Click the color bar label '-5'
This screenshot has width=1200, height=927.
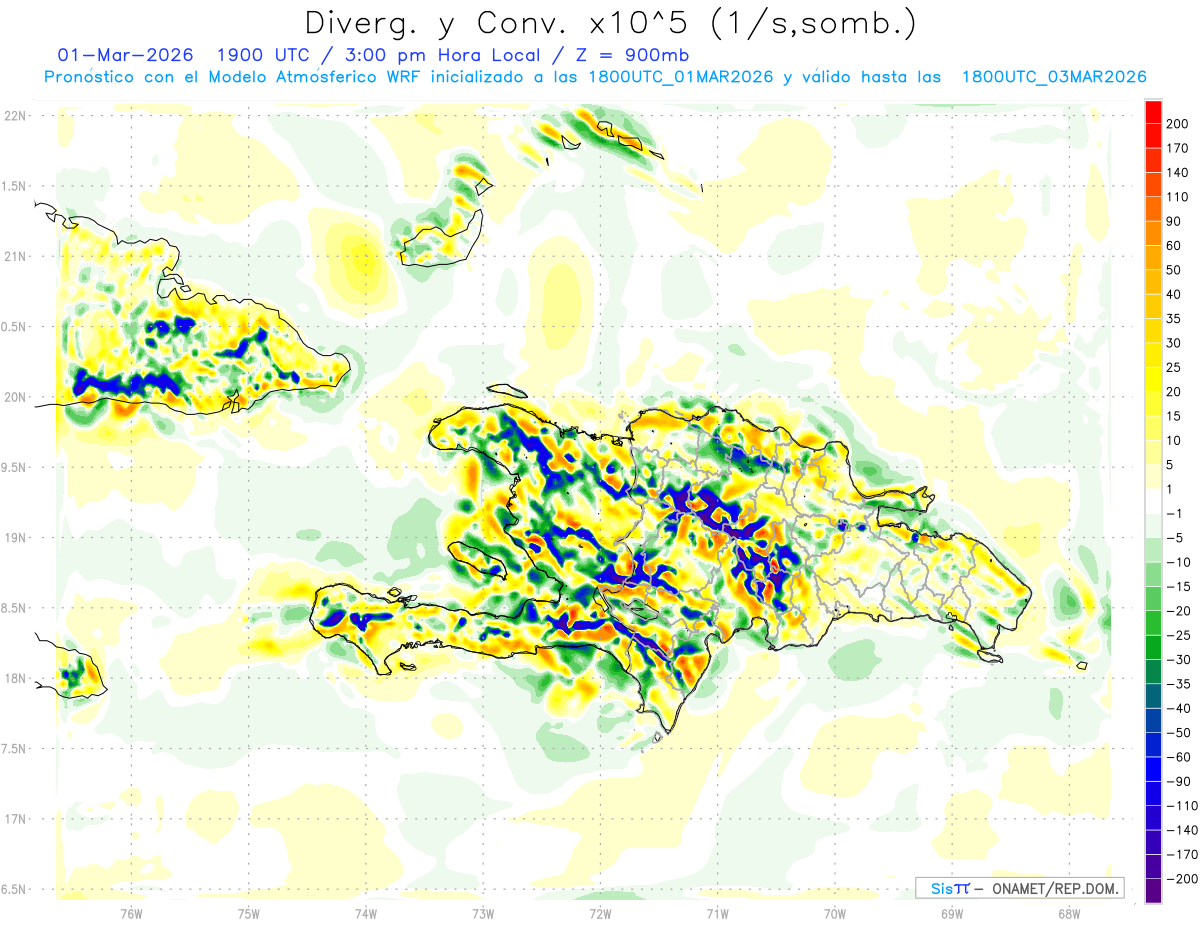[x=1176, y=538]
